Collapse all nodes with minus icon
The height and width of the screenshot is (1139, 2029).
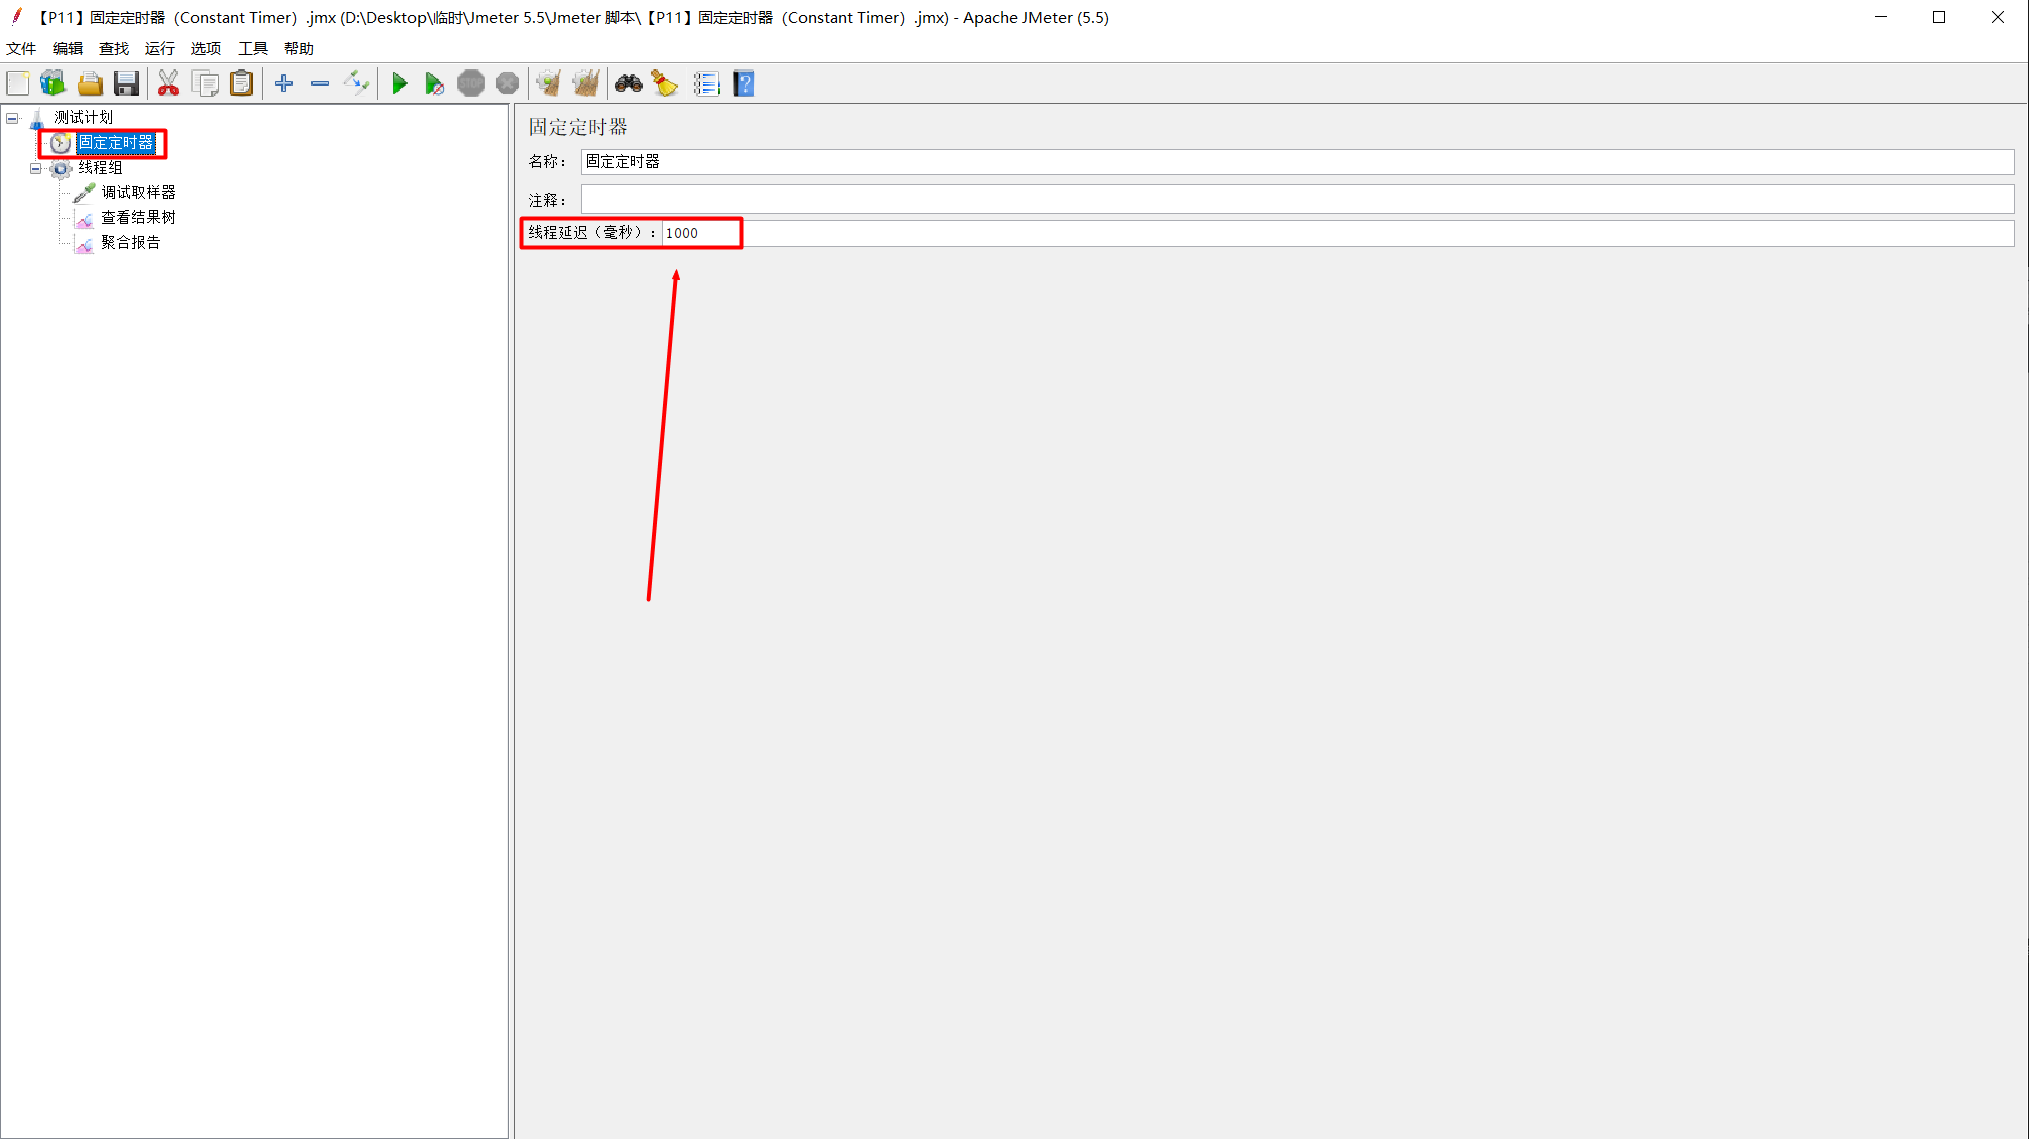(x=320, y=84)
